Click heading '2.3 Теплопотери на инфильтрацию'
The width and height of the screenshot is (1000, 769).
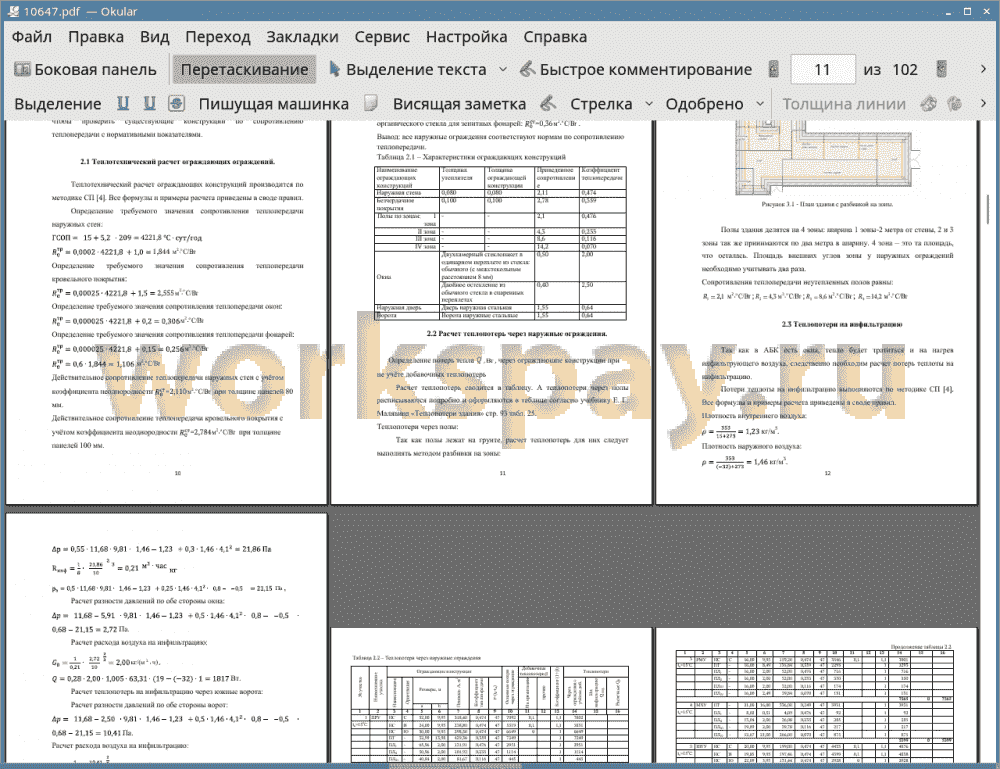(x=842, y=324)
